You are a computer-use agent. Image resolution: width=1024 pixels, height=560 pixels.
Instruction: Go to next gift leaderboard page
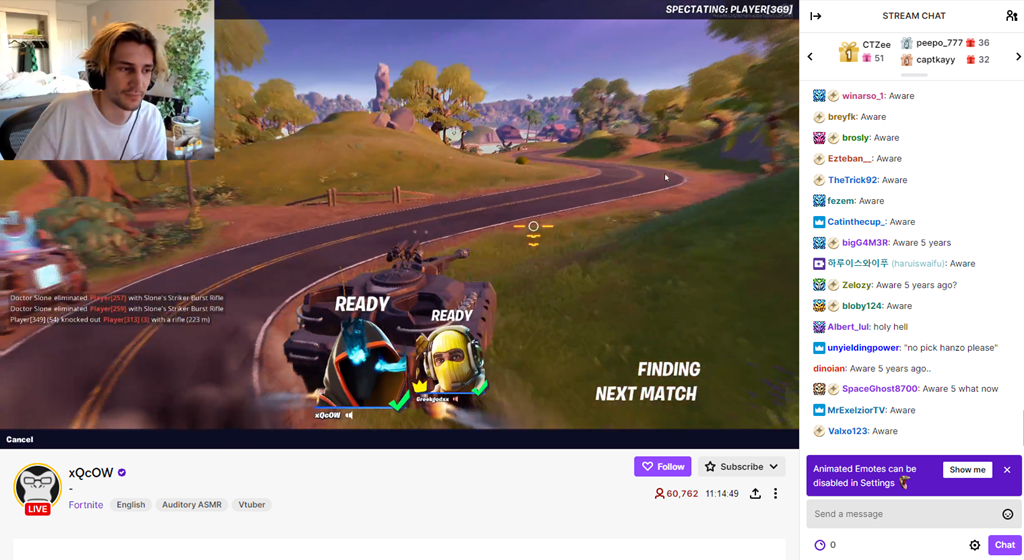click(1018, 57)
